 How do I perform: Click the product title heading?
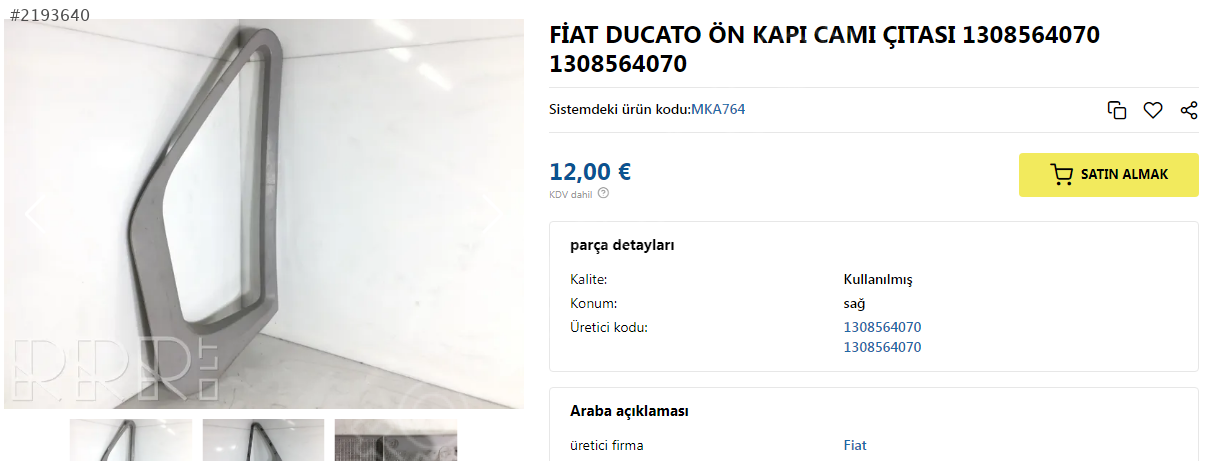click(825, 50)
